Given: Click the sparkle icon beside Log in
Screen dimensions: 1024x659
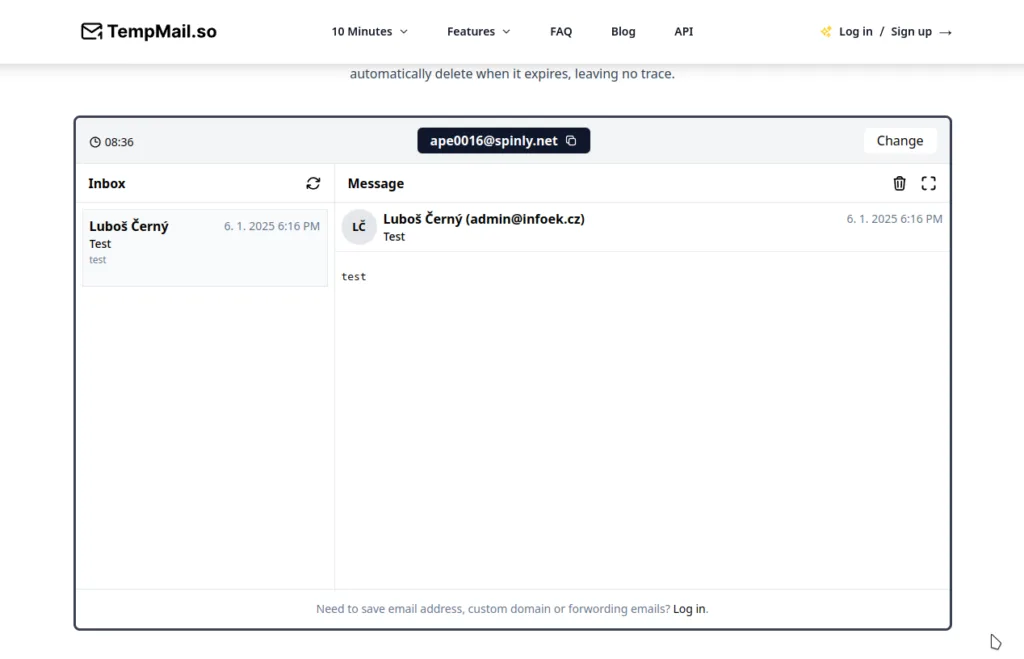Looking at the screenshot, I should pos(826,32).
